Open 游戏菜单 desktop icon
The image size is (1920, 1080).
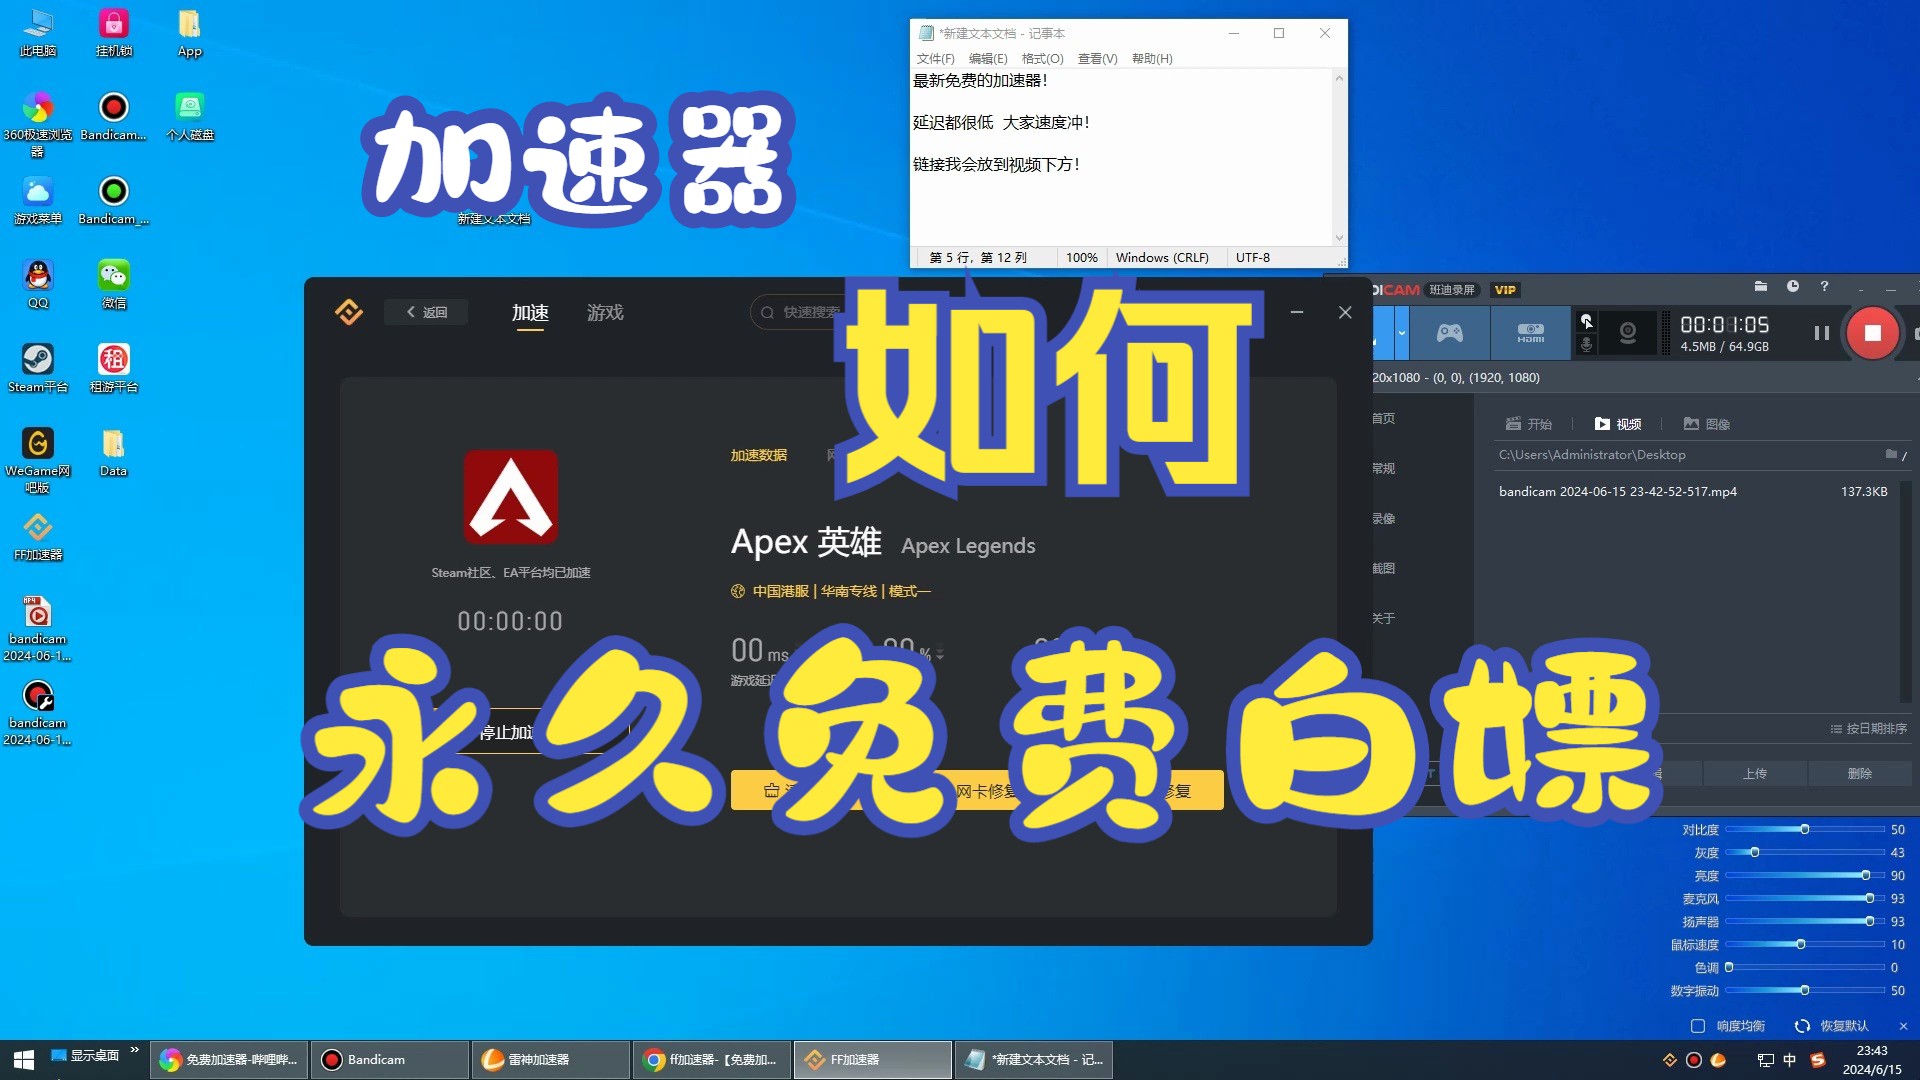38,200
